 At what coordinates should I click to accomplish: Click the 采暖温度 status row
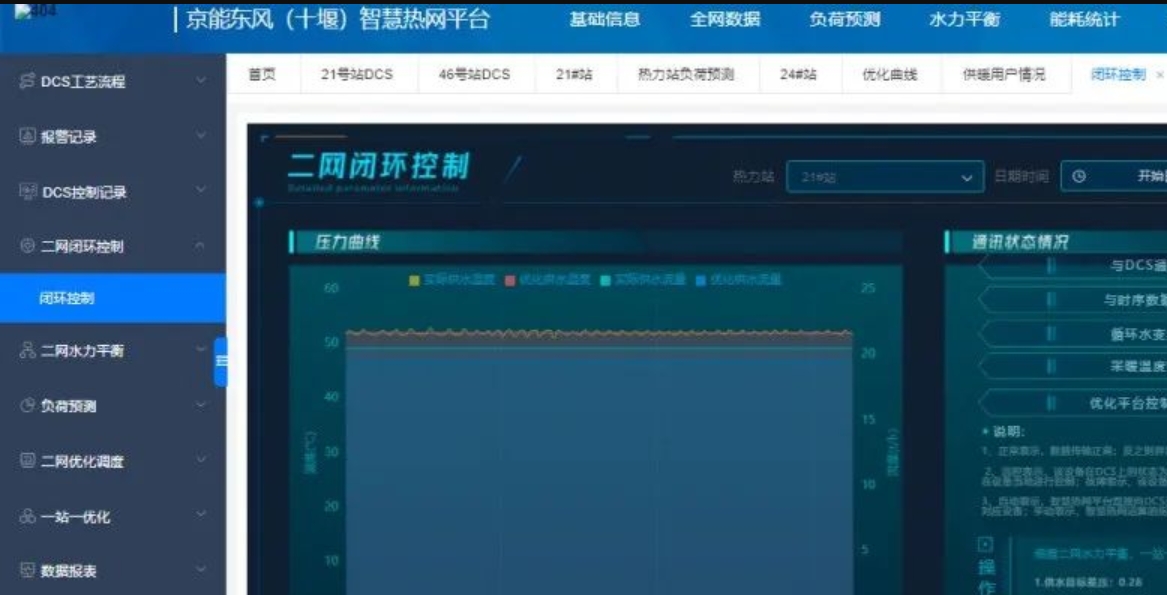(1072, 367)
